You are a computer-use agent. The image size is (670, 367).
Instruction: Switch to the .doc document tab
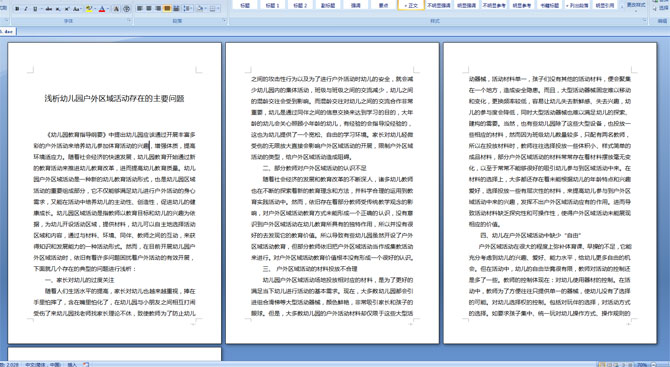coord(8,31)
